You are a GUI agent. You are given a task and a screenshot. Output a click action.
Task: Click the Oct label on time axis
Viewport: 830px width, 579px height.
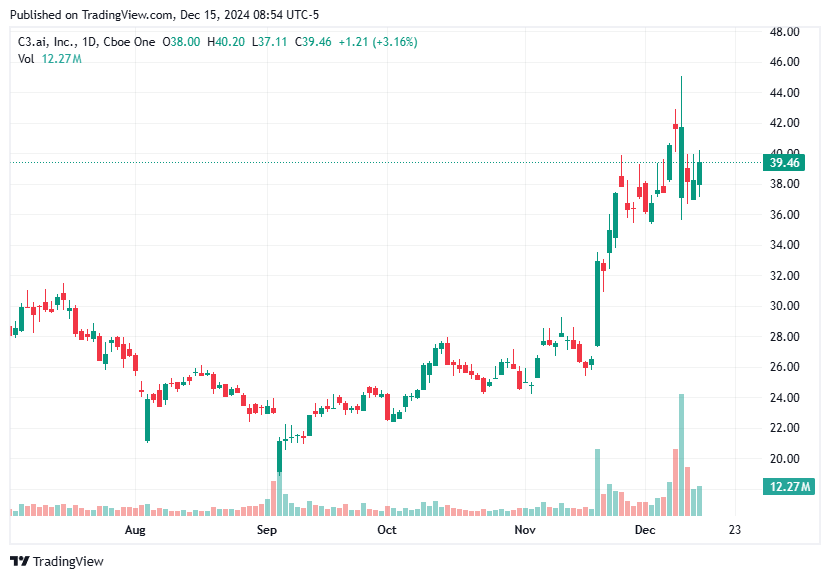pyautogui.click(x=387, y=530)
